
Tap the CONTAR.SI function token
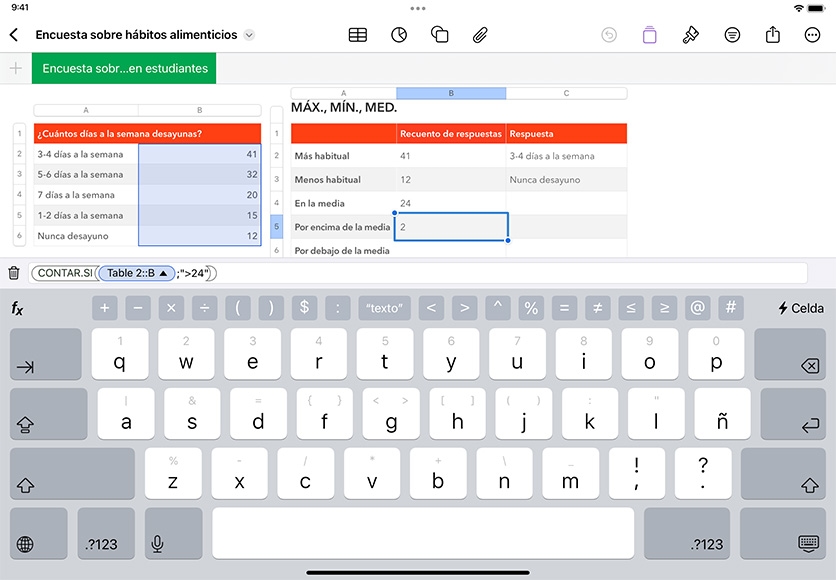(x=65, y=273)
